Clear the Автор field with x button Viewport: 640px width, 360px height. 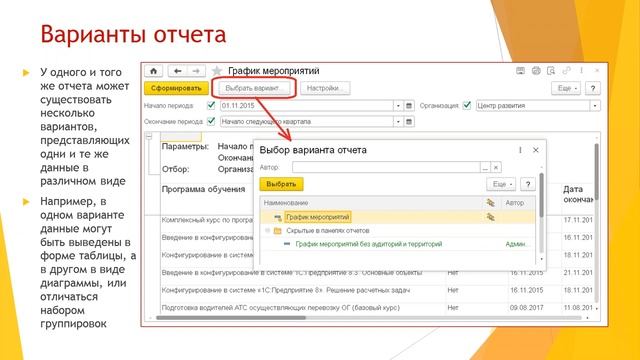click(x=496, y=167)
